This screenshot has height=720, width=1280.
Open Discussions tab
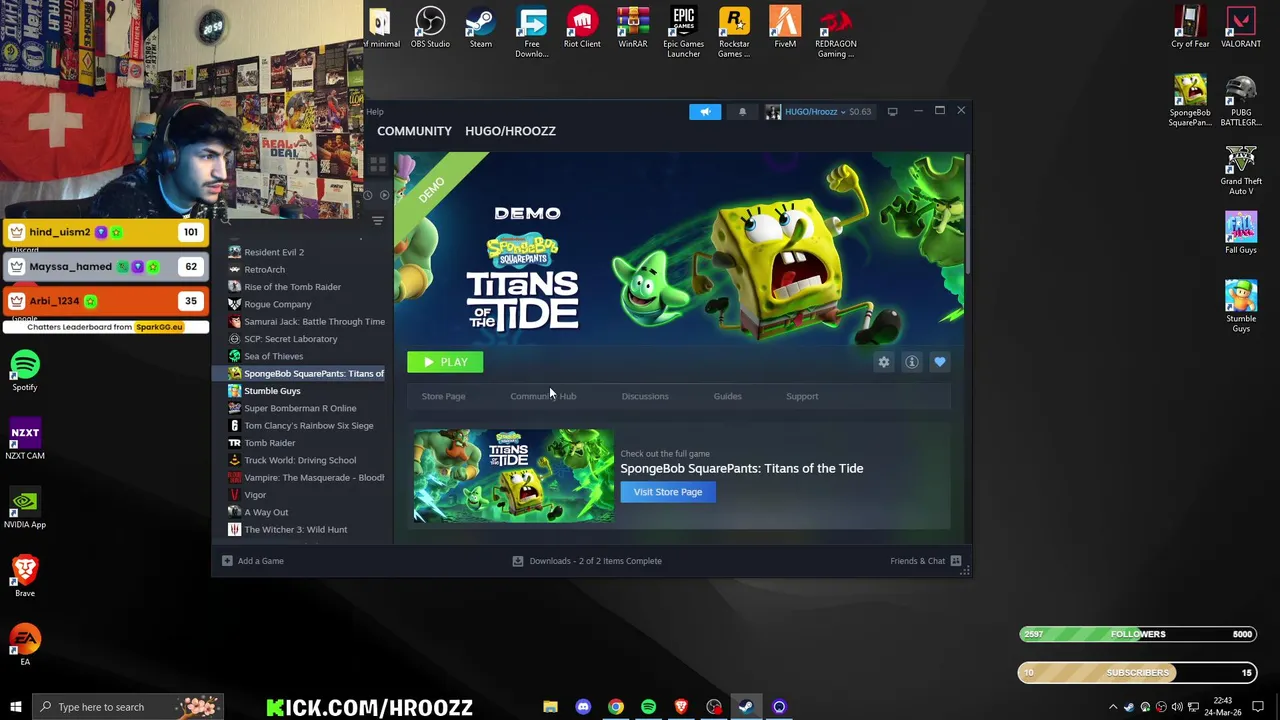[x=645, y=396]
